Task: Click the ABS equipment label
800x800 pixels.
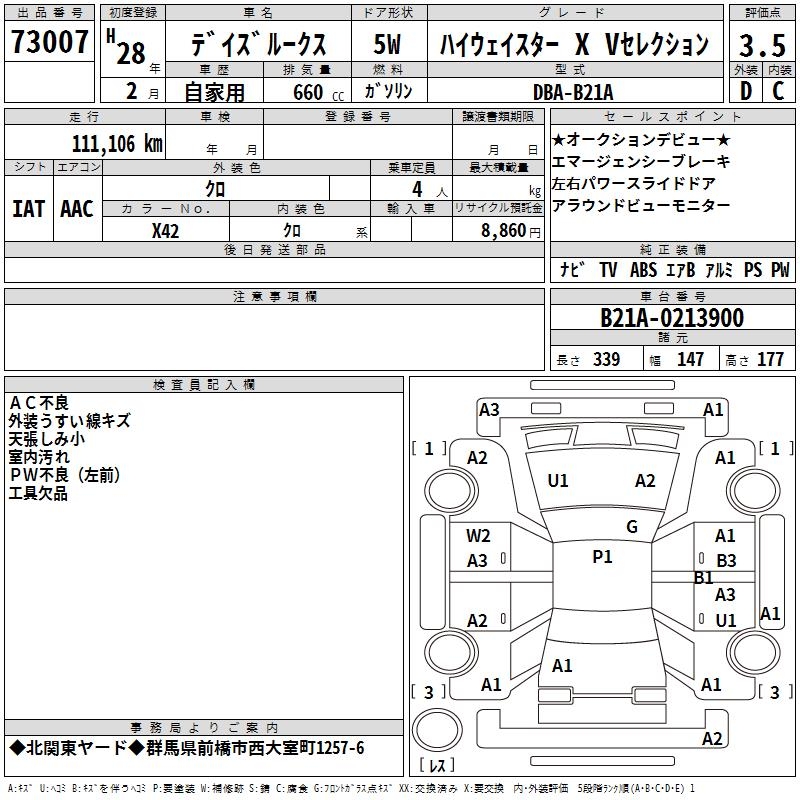Action: pyautogui.click(x=643, y=269)
